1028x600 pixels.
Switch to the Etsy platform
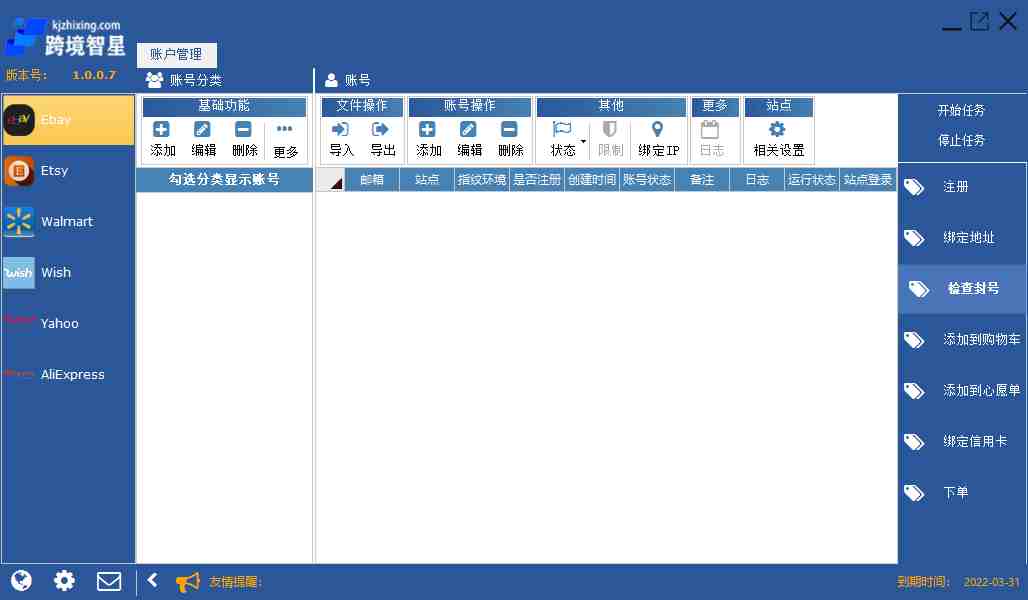(68, 170)
